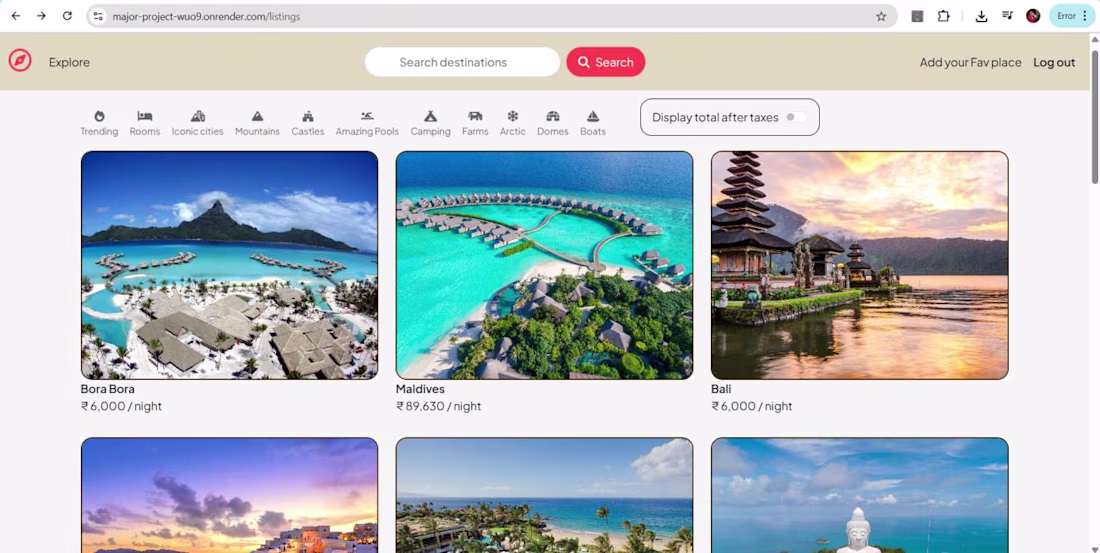Filter by Rooms bed icon
This screenshot has width=1100, height=553.
pos(145,116)
